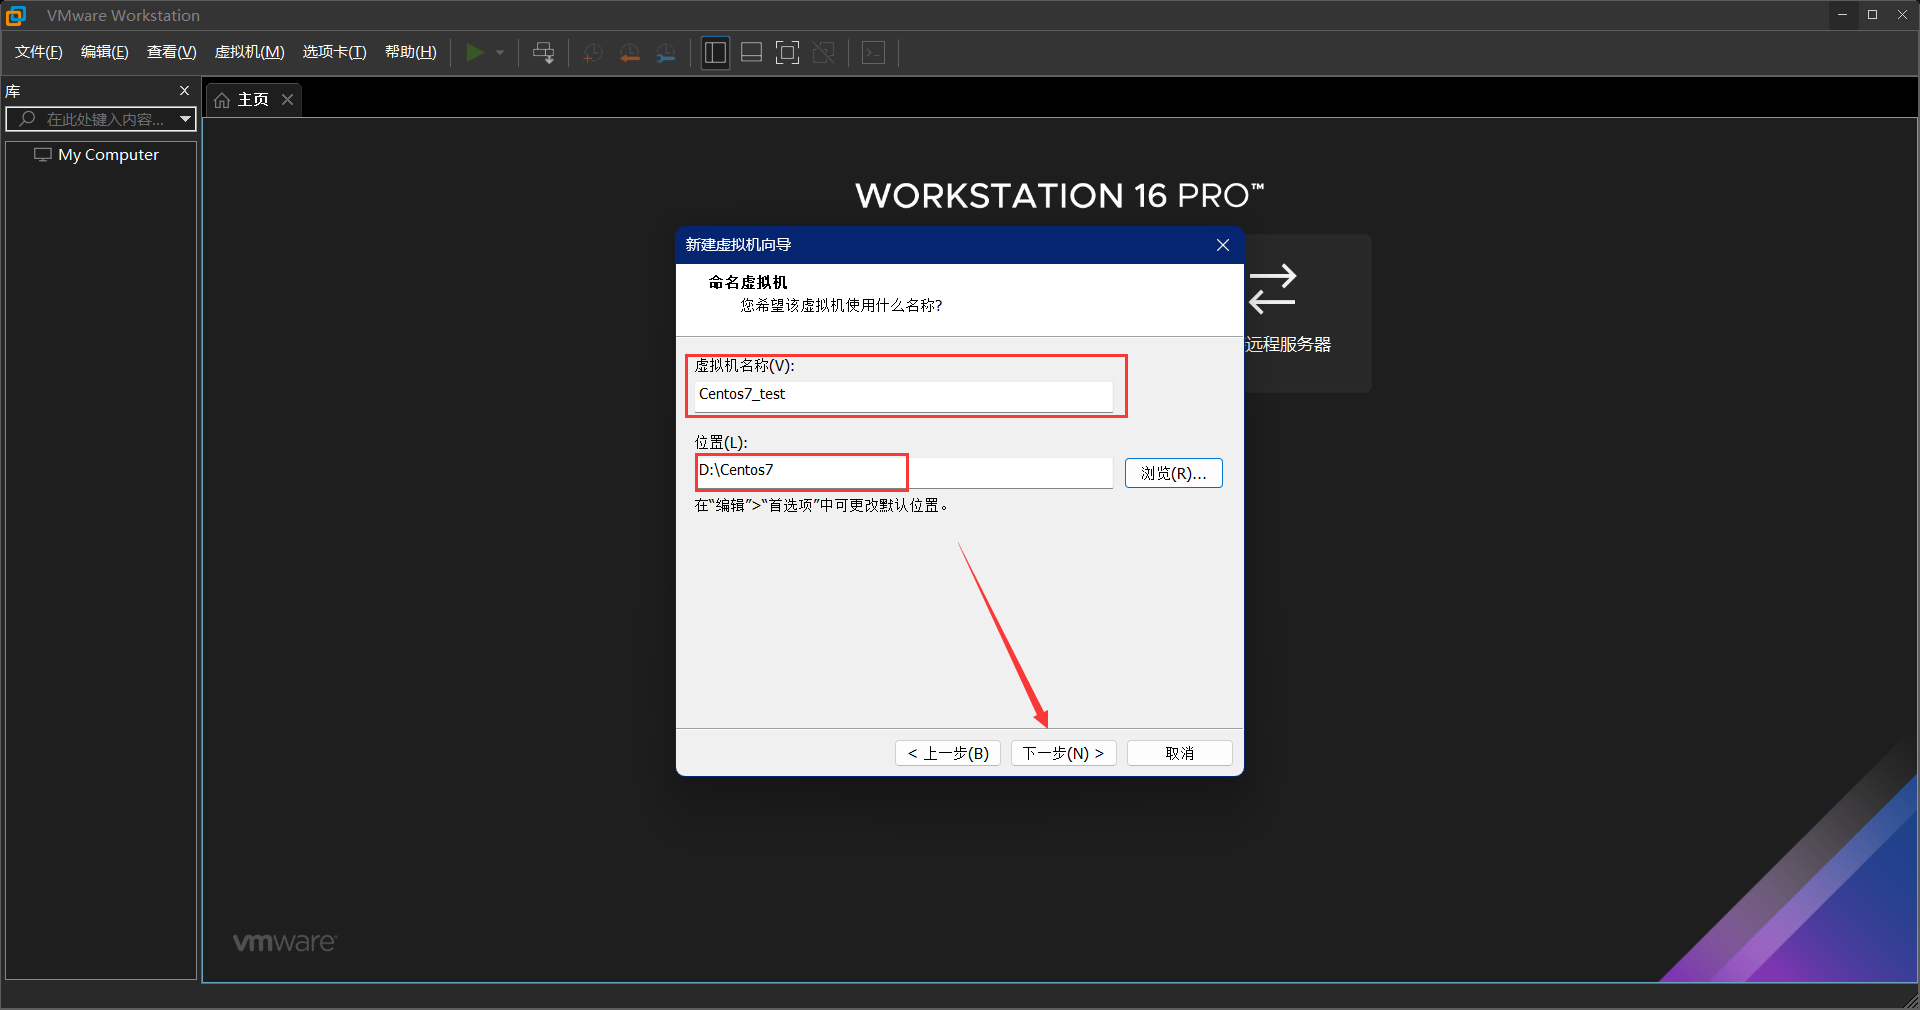Toggle the thumbnail bar view icon
The width and height of the screenshot is (1920, 1010).
click(x=752, y=53)
